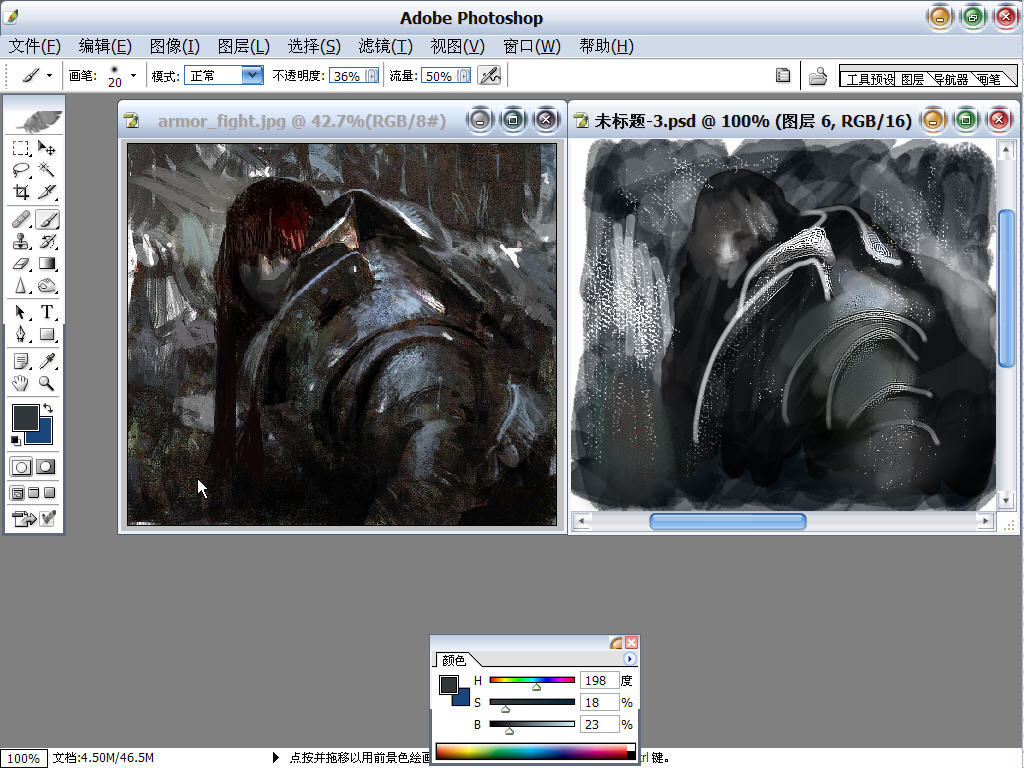
Task: Reset to default black and white colors
Action: point(15,441)
